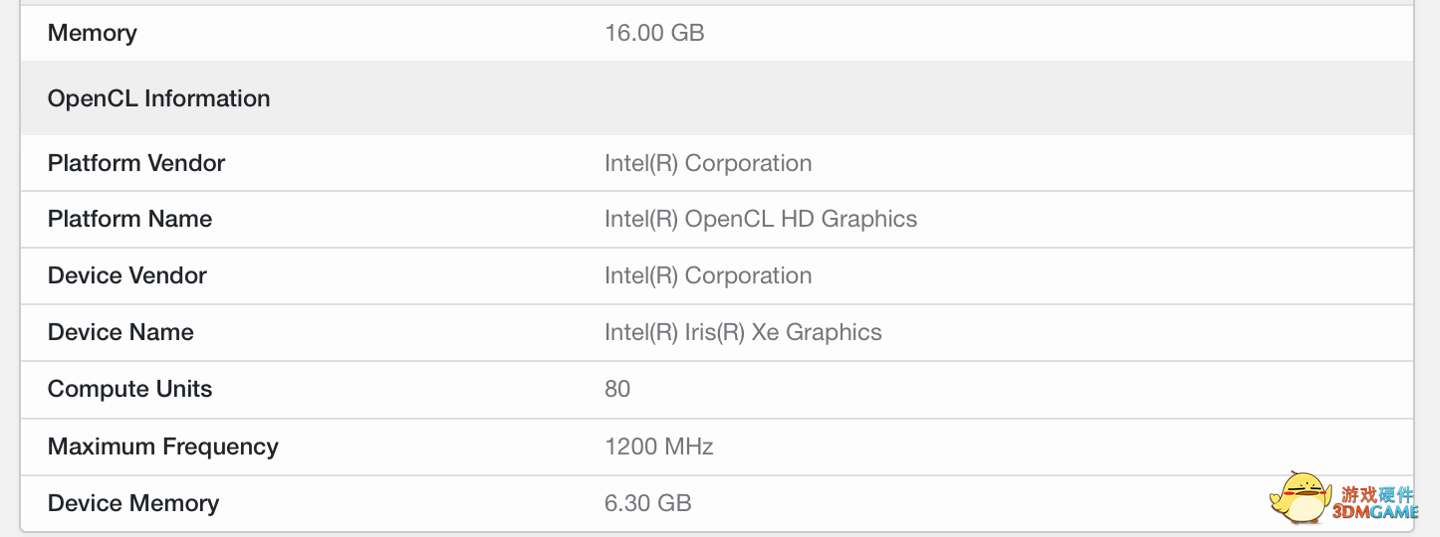Click the Chinese text in the watermark
The image size is (1440, 537).
(1377, 494)
